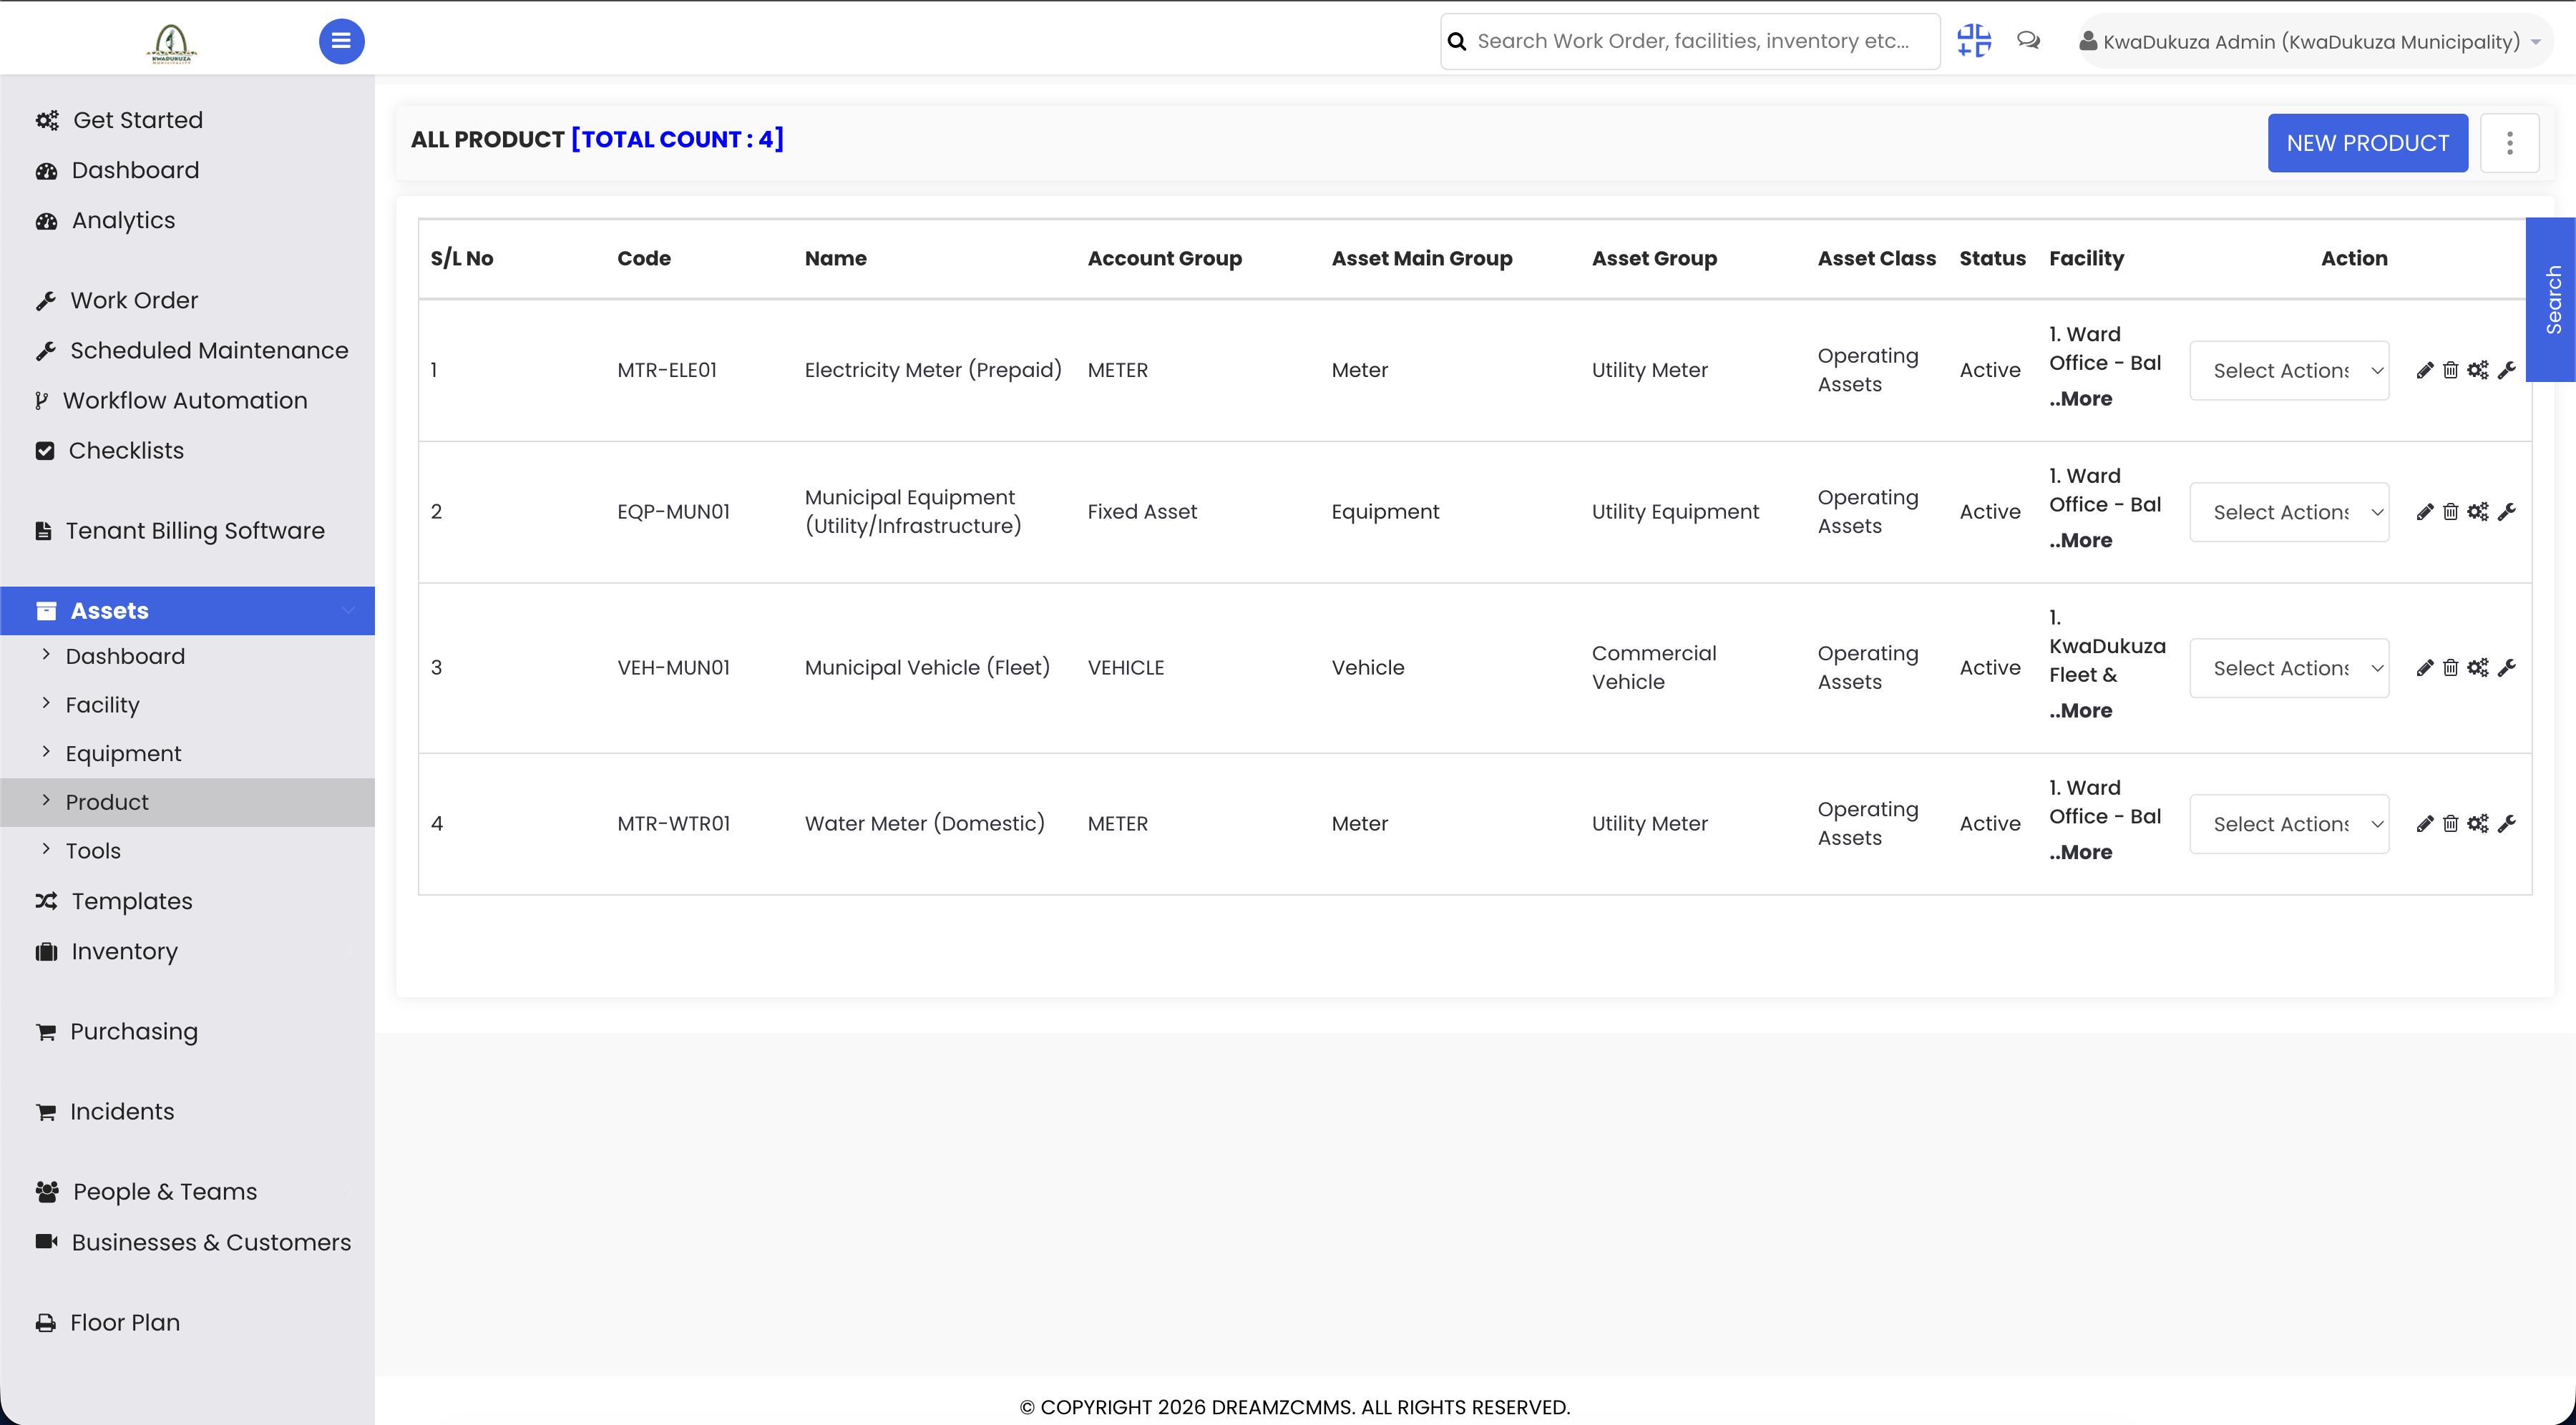Click wrench icon for EQP-MUN01 row
2576x1425 pixels.
pyautogui.click(x=2506, y=513)
